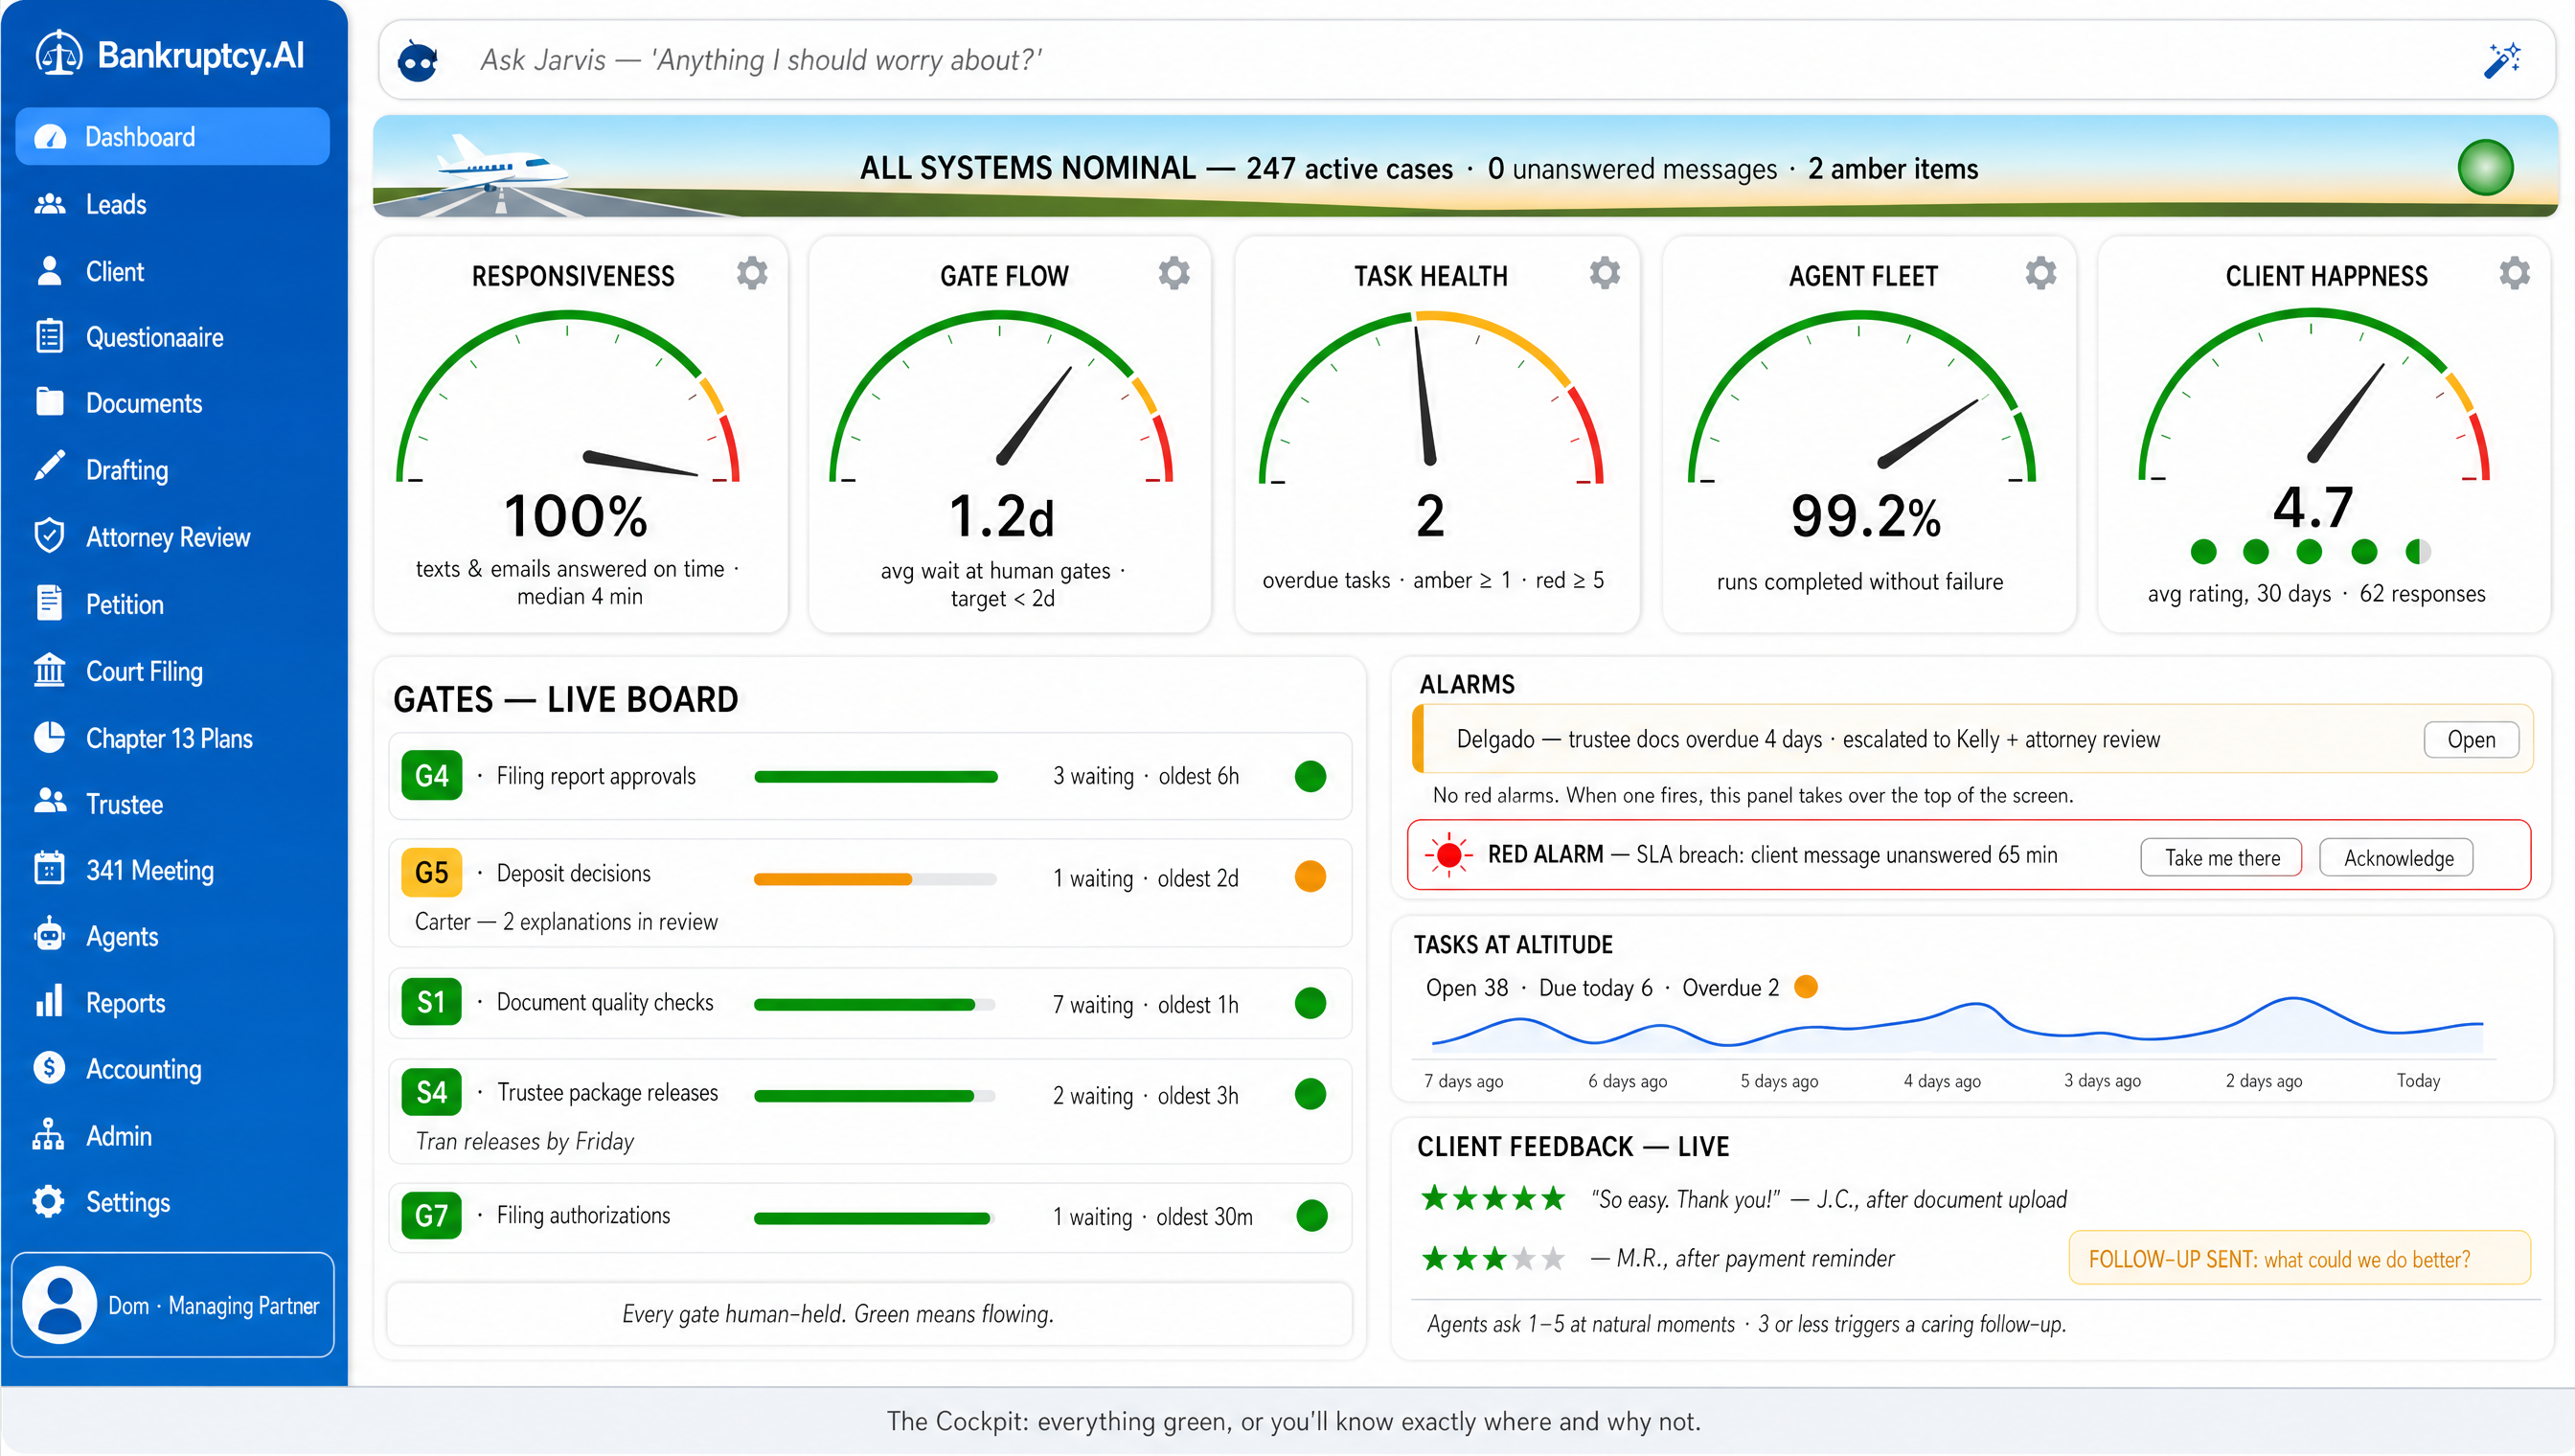Open the Questionaaire section
Image resolution: width=2575 pixels, height=1456 pixels.
click(x=173, y=337)
